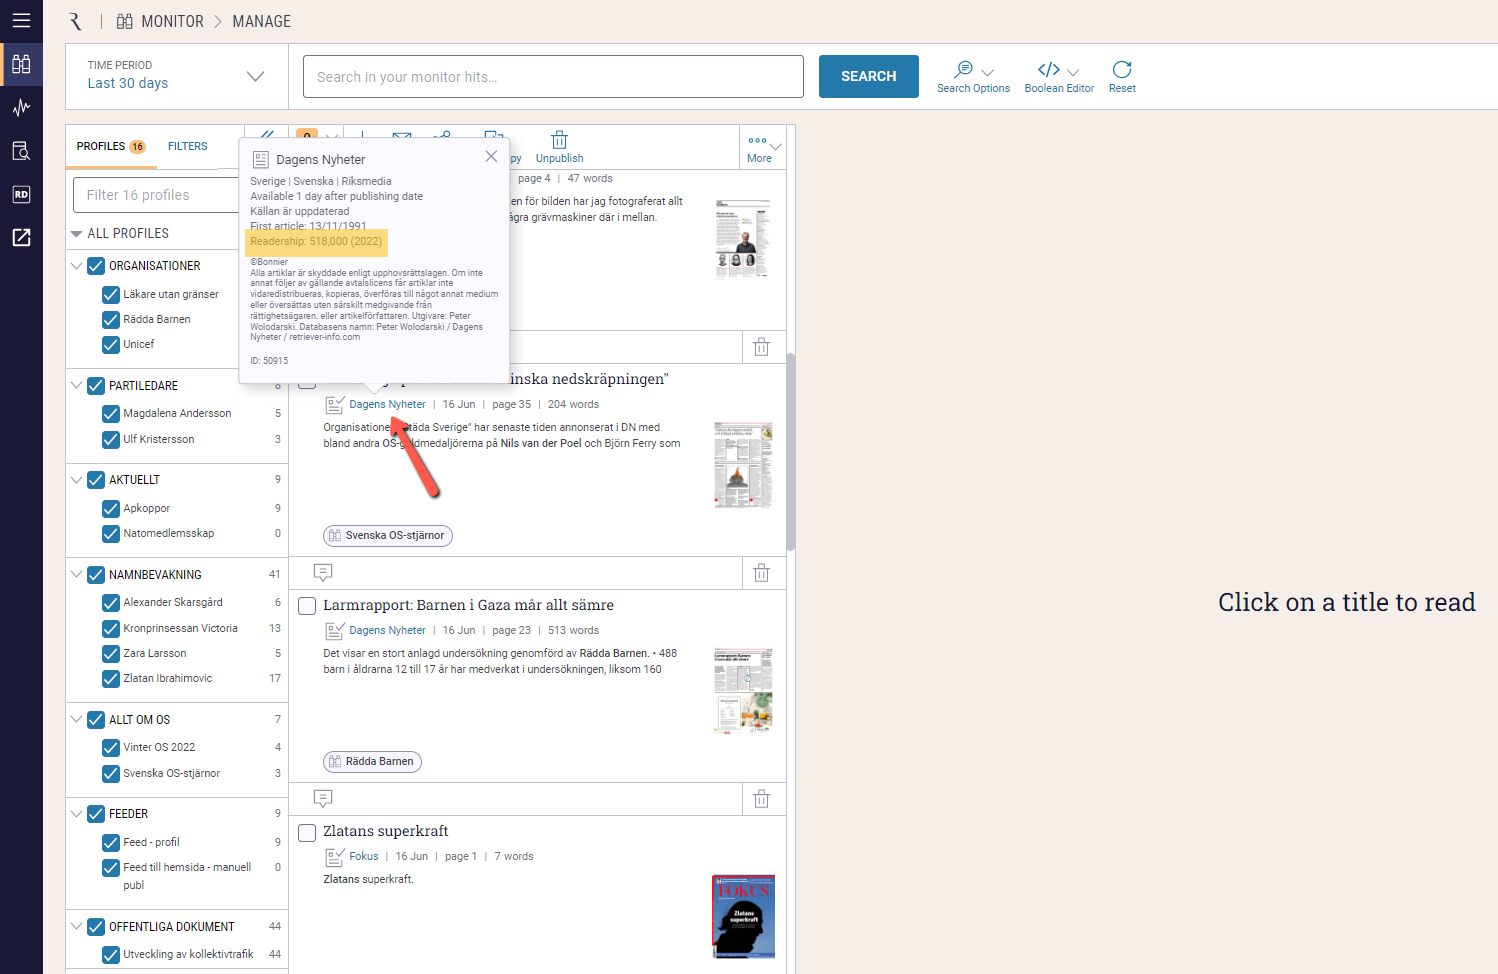Image resolution: width=1498 pixels, height=974 pixels.
Task: Click the SEARCH button
Action: 868,76
